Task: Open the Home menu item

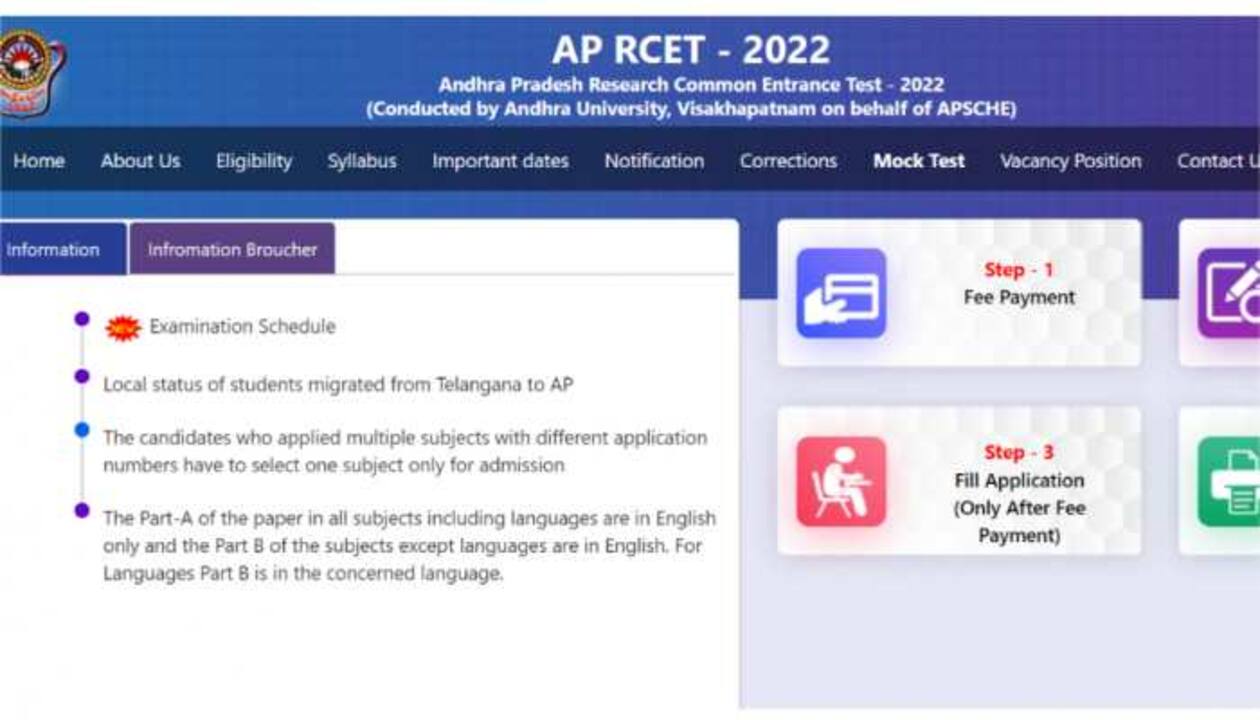Action: tap(39, 161)
